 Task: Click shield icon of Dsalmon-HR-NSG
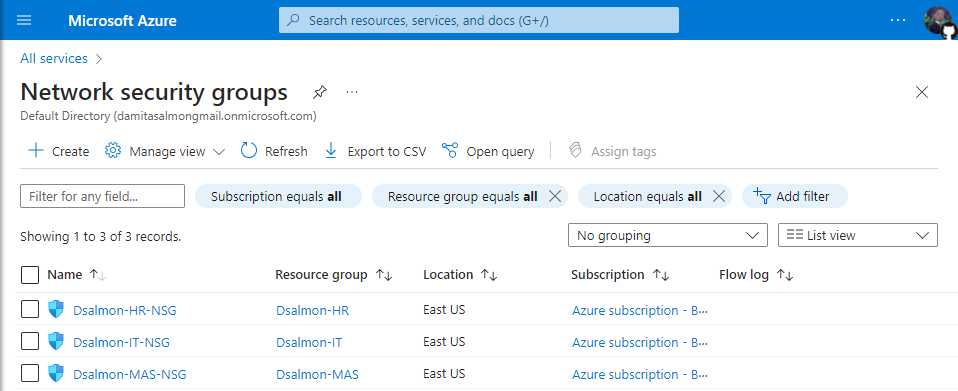56,309
